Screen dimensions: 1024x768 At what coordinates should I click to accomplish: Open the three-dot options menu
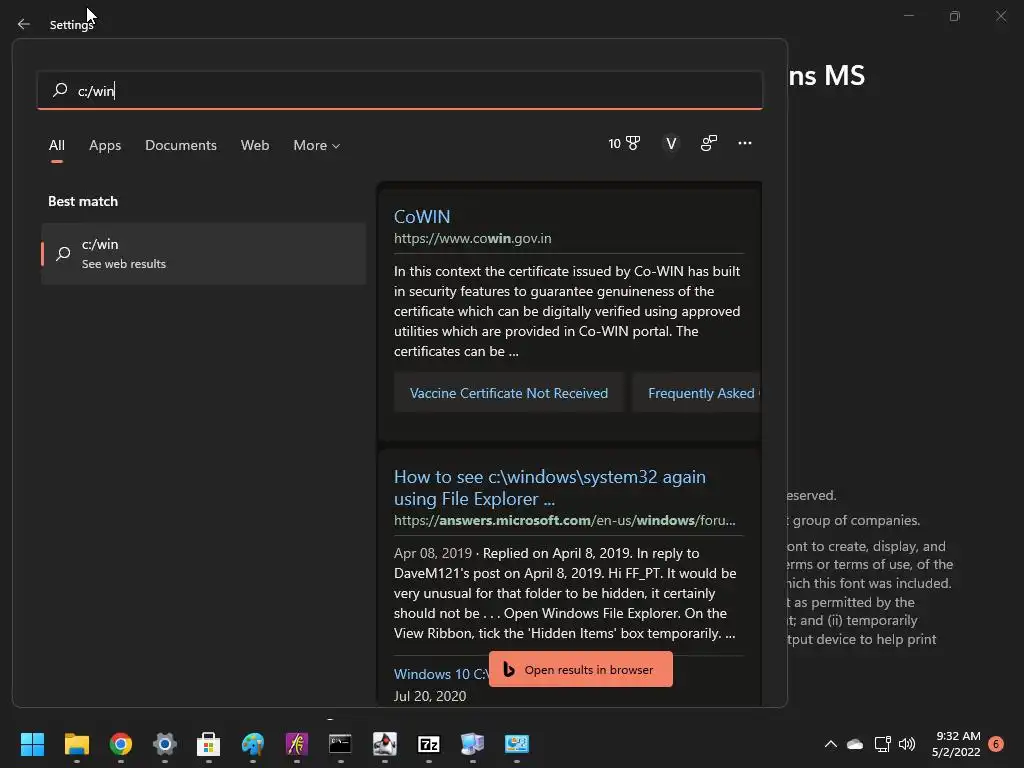click(x=744, y=143)
